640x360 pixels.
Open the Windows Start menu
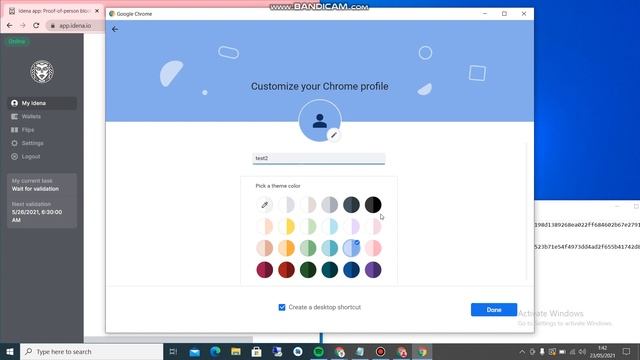(10, 351)
